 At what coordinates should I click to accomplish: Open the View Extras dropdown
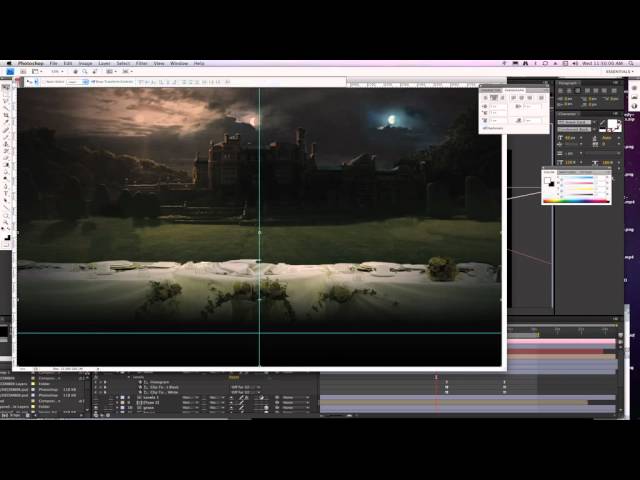(x=37, y=72)
